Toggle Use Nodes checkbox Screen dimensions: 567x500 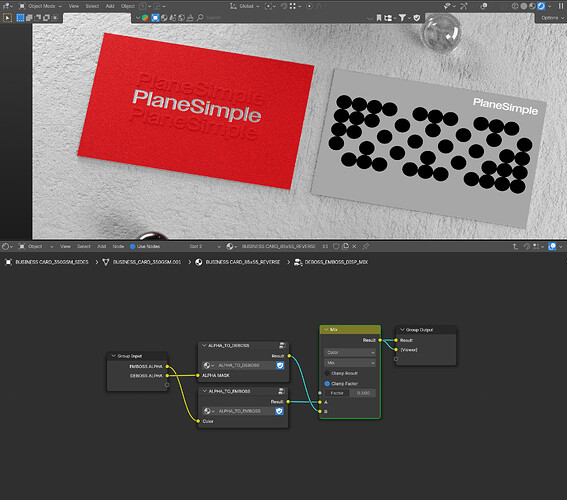click(x=132, y=246)
